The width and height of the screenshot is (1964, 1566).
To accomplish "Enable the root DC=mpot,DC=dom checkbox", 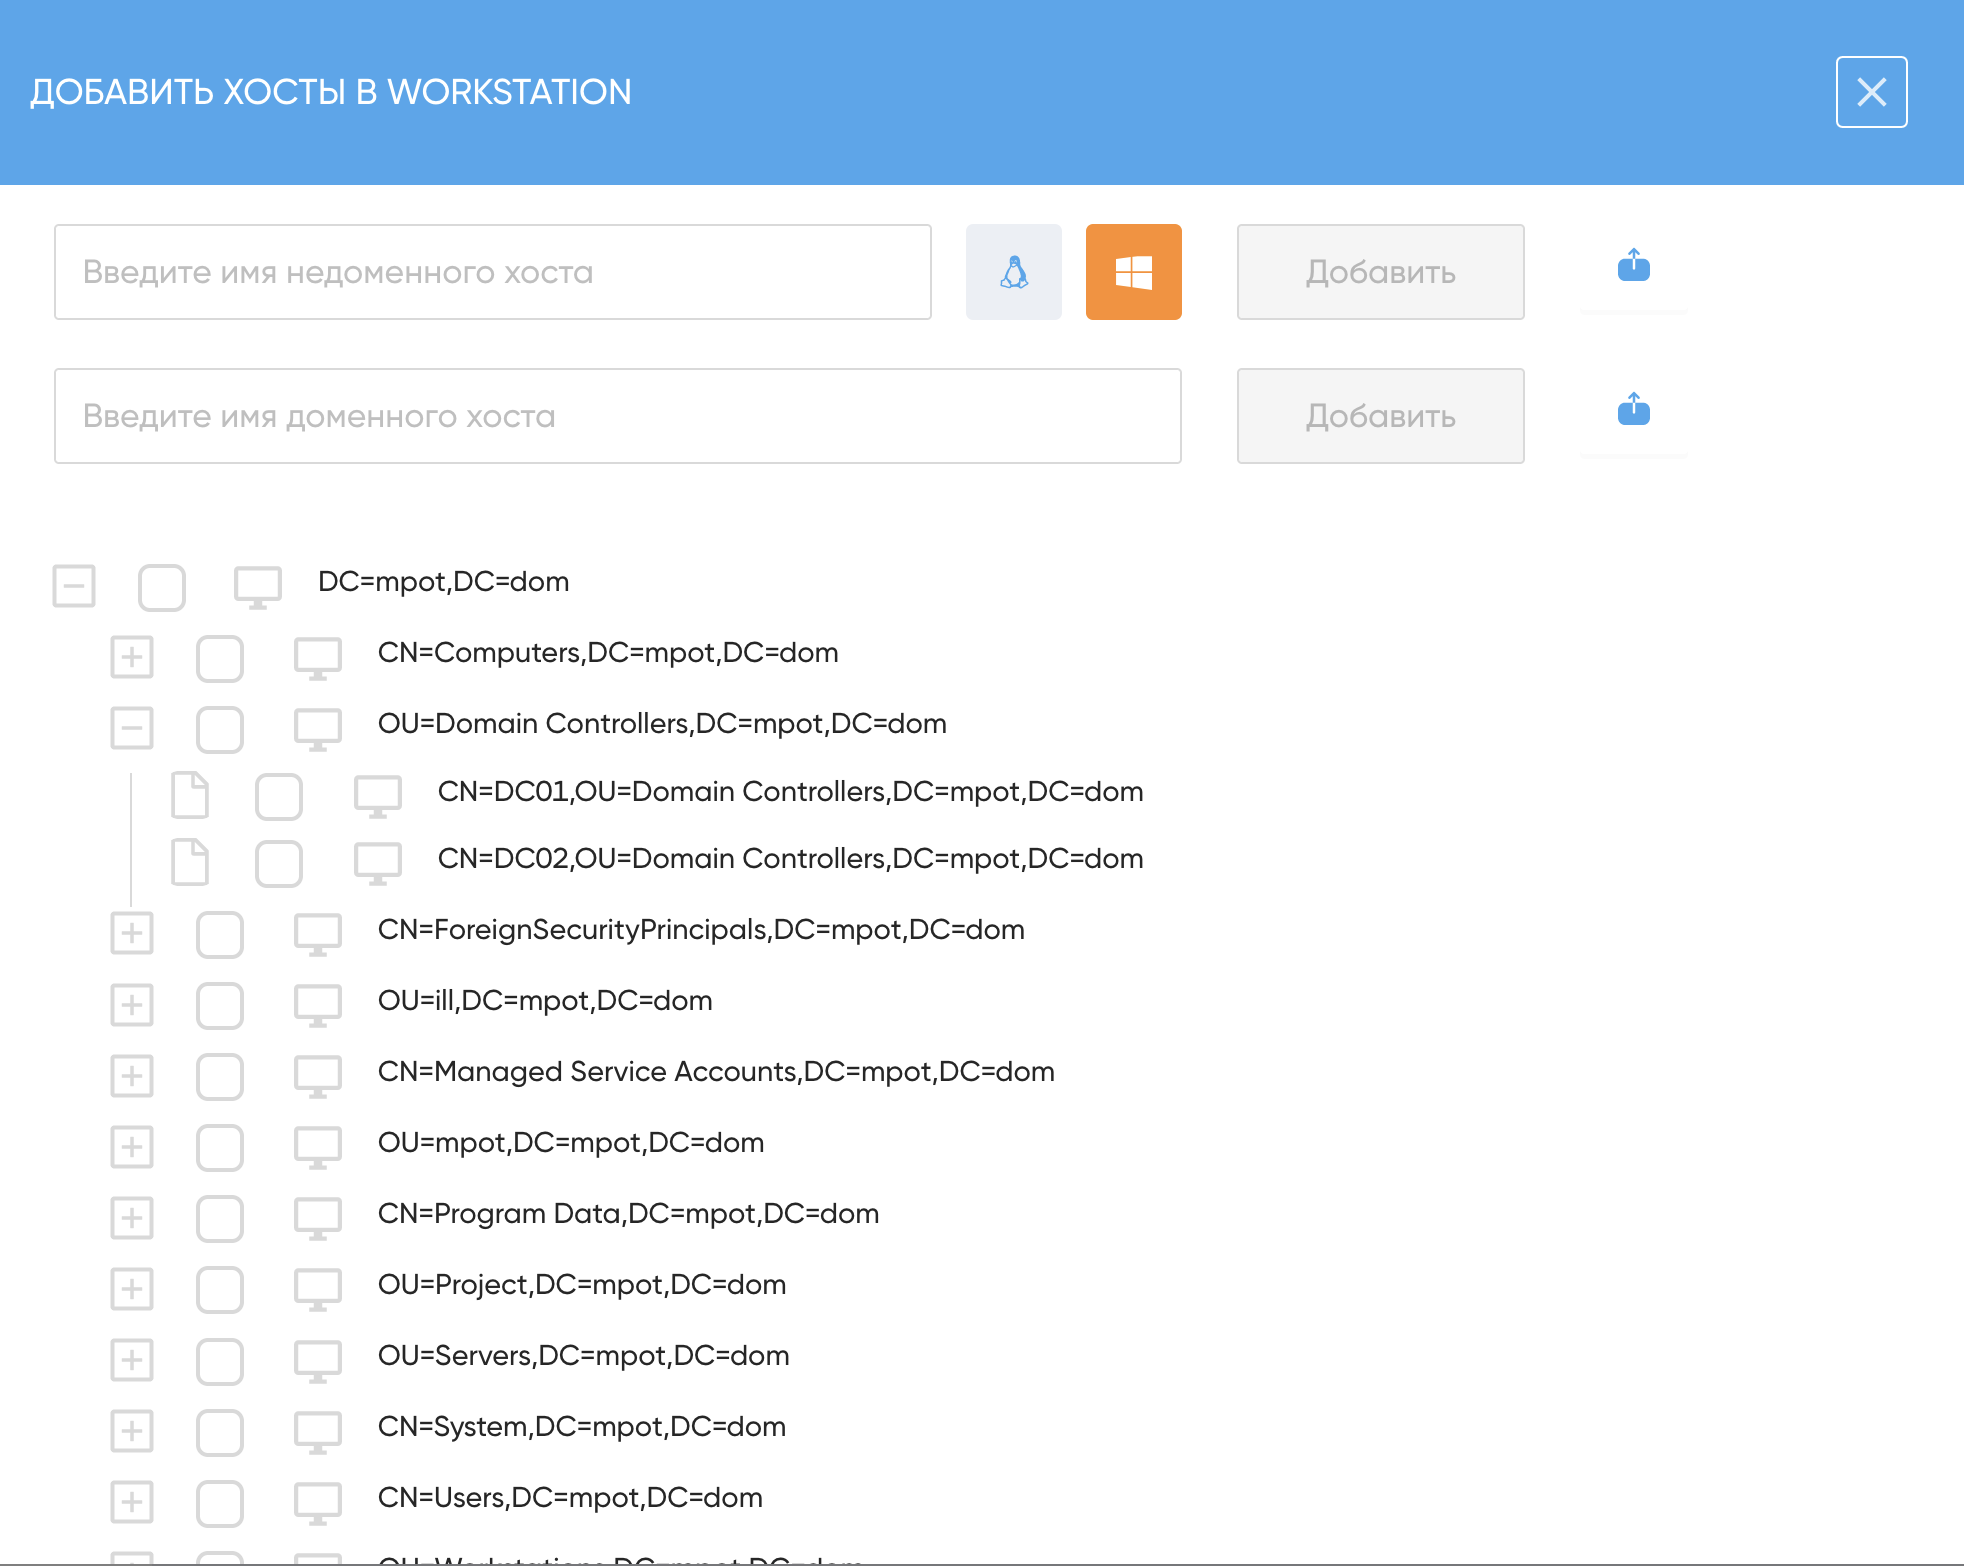I will 162,587.
